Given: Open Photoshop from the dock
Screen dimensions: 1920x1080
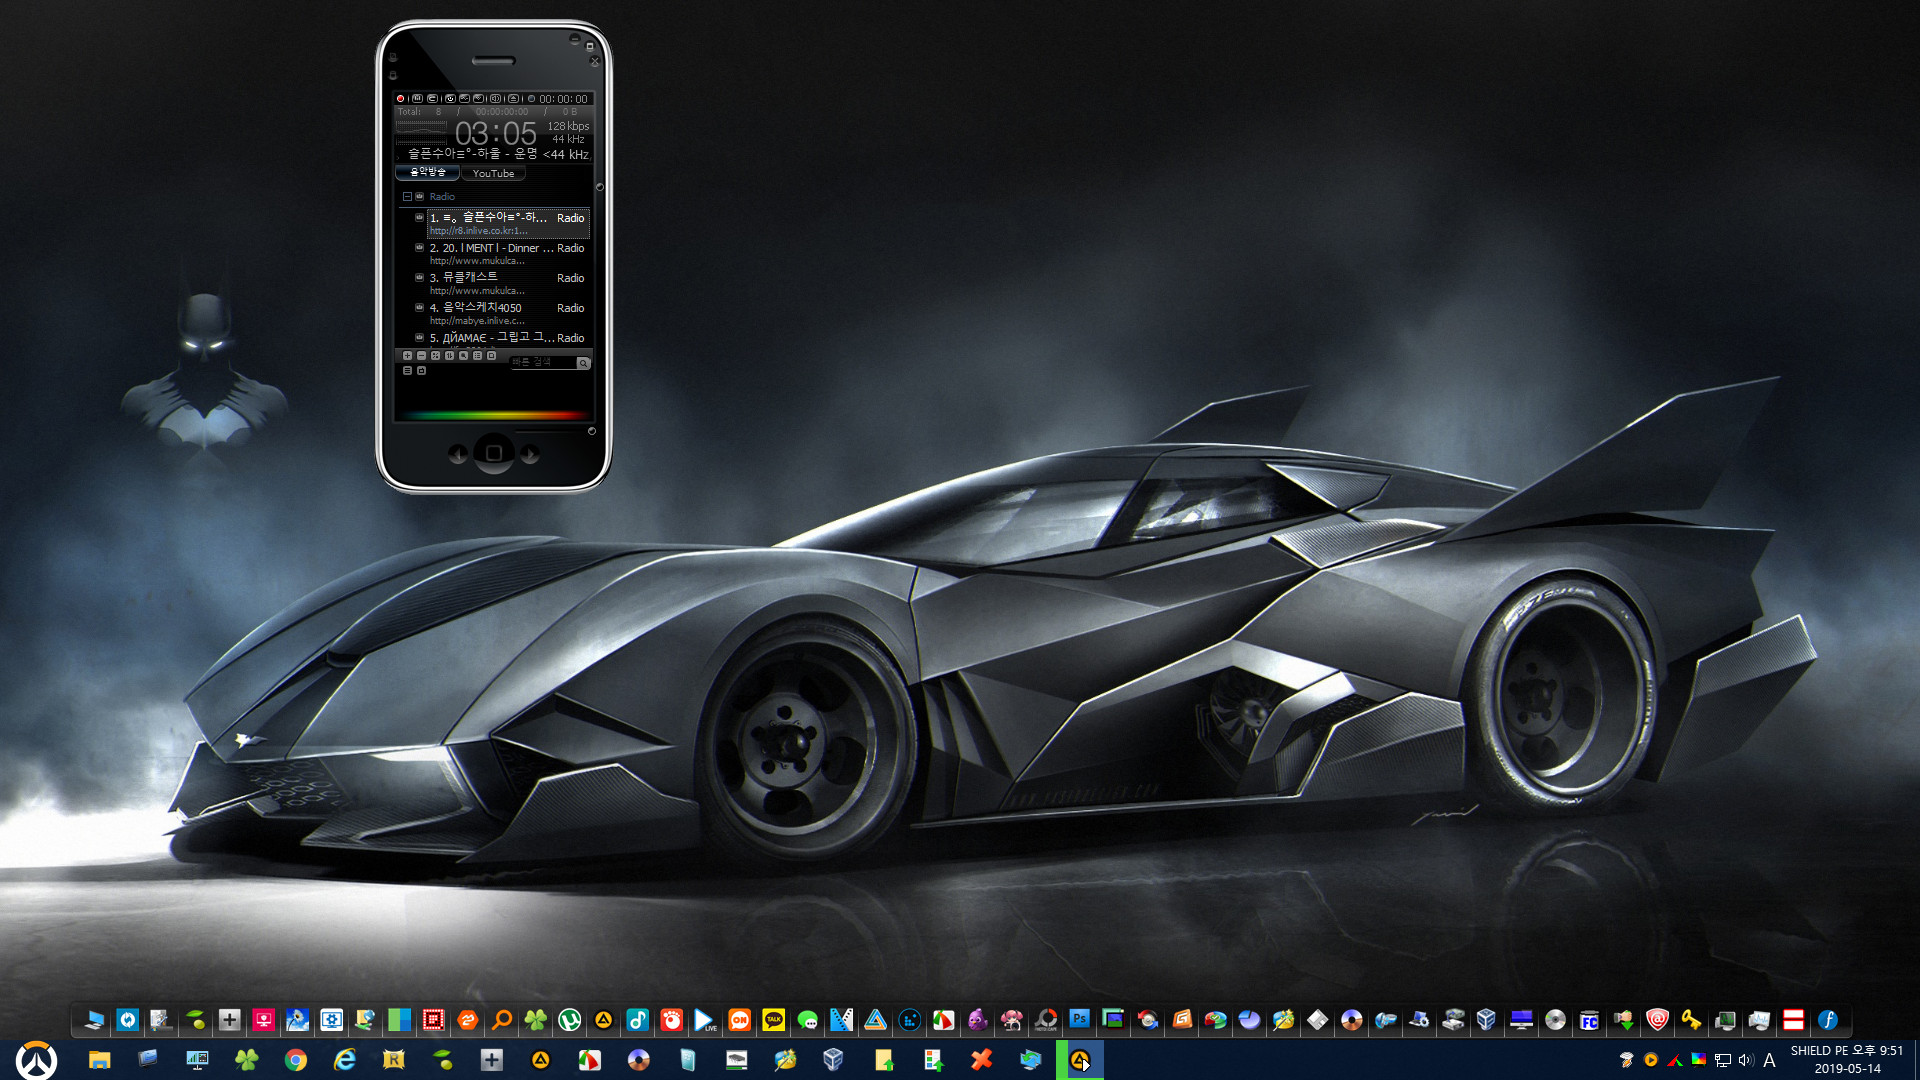Looking at the screenshot, I should click(x=1079, y=1020).
